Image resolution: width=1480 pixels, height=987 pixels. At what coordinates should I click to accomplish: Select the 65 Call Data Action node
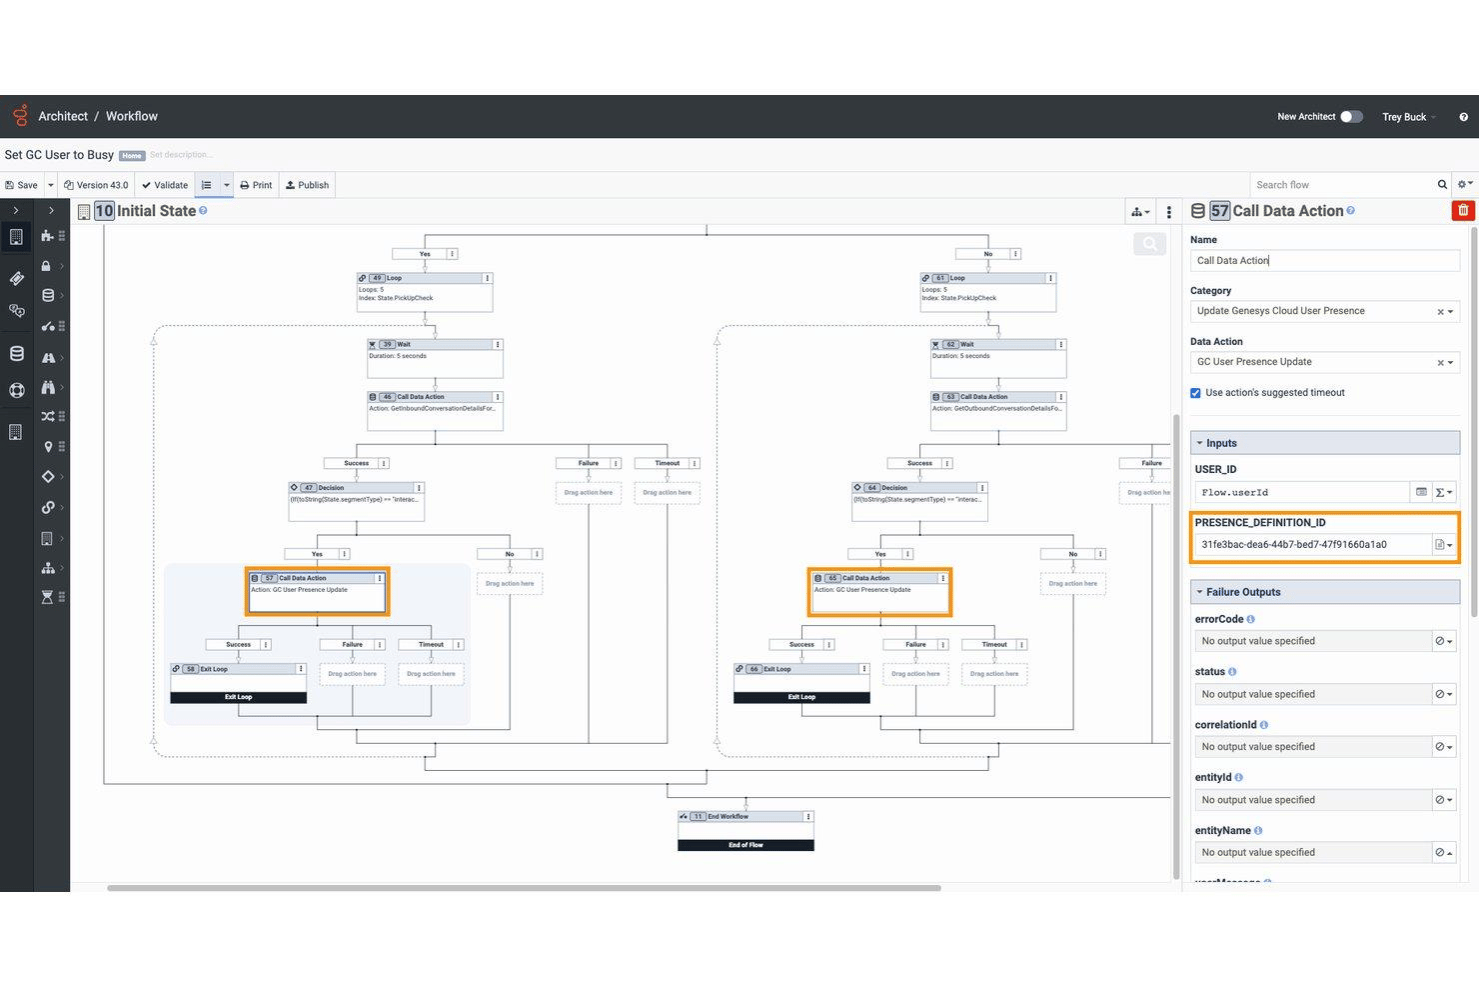(880, 591)
